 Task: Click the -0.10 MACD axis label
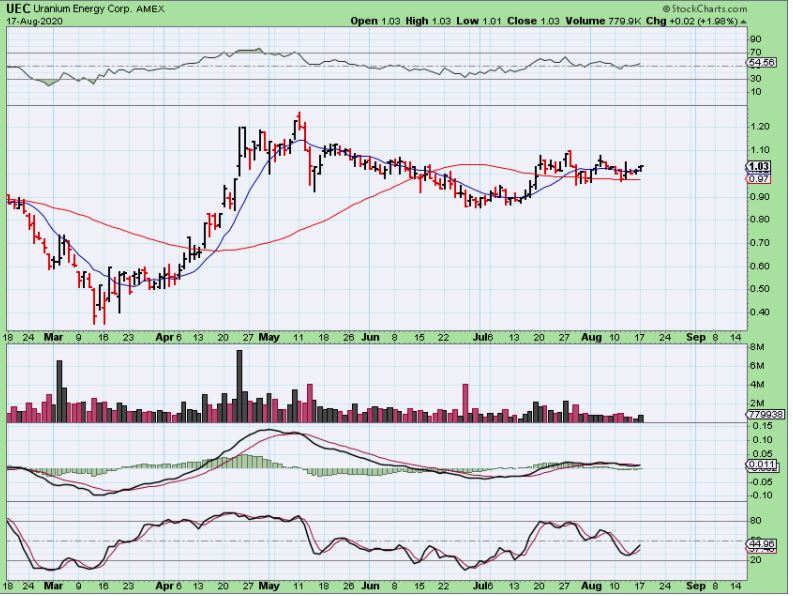coord(761,495)
